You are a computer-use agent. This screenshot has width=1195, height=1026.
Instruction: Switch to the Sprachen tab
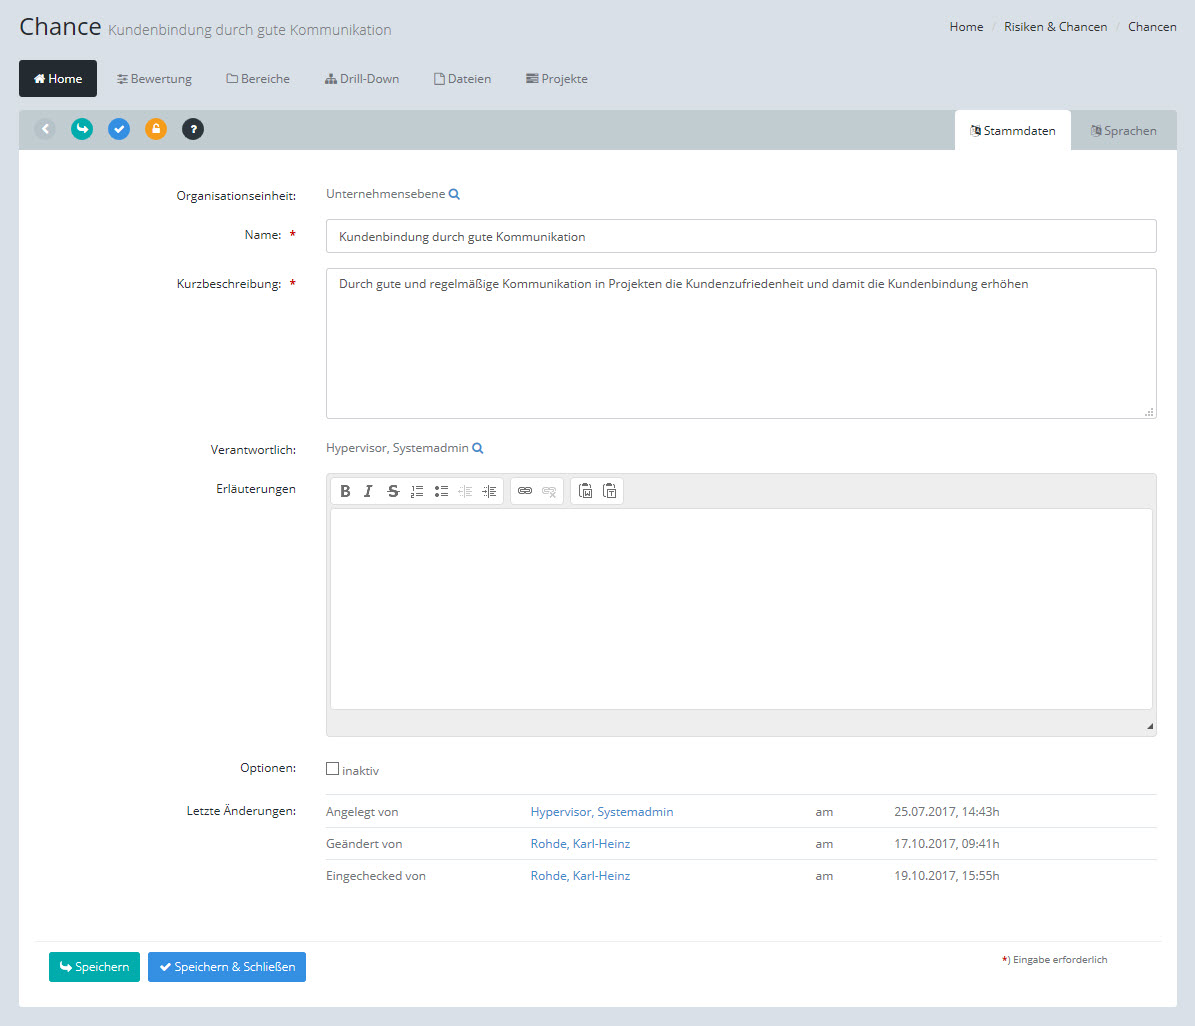[x=1123, y=131]
